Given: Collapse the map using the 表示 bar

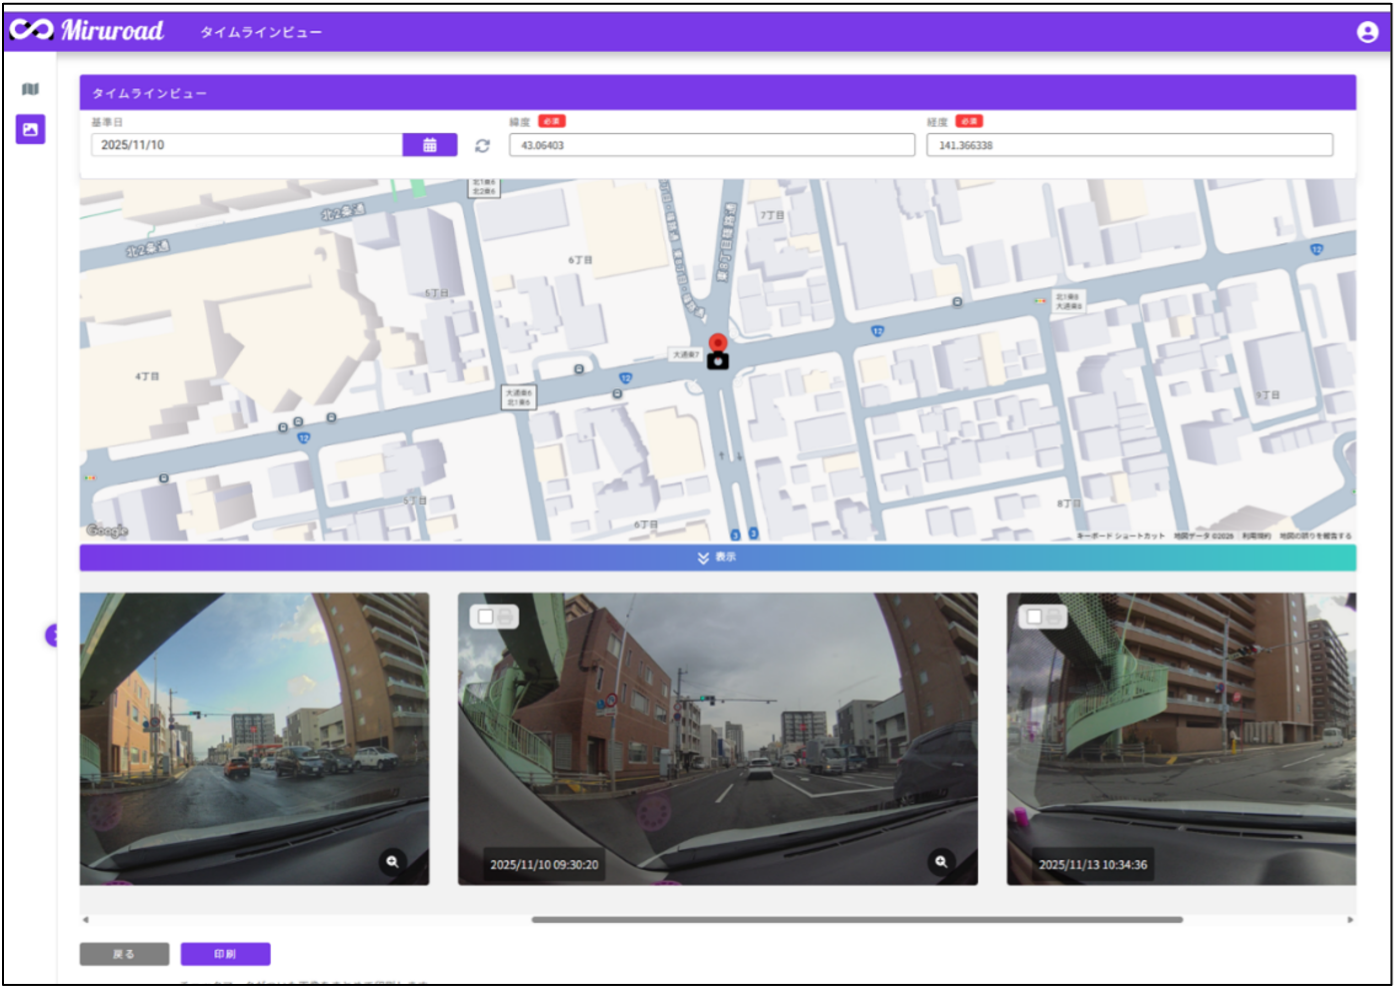Looking at the screenshot, I should (717, 557).
